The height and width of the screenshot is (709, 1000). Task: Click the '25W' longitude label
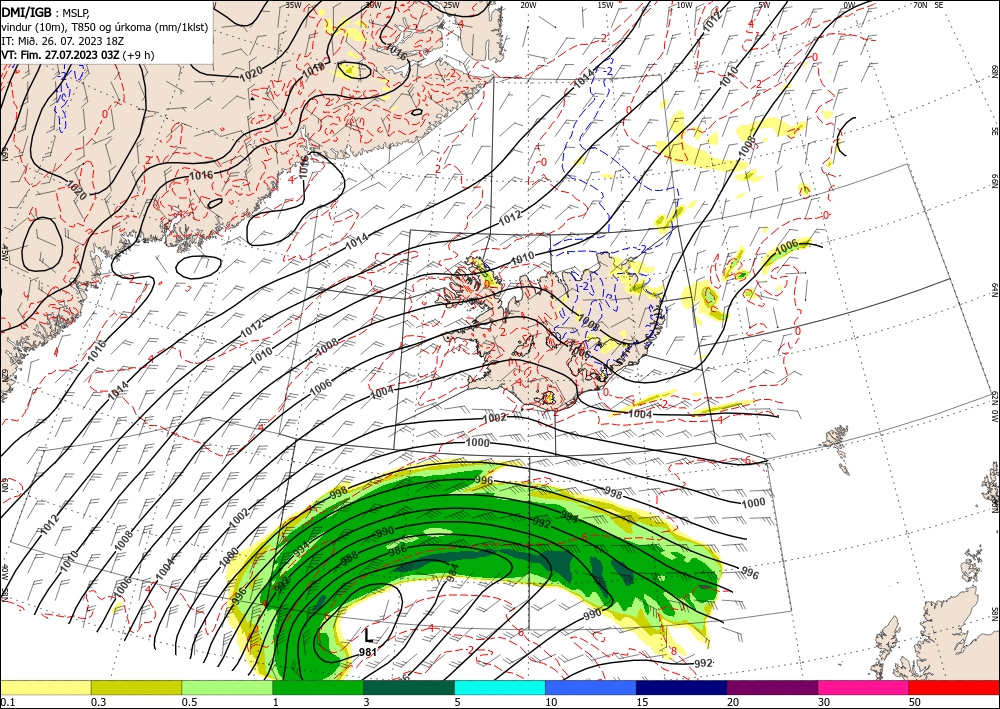[451, 5]
